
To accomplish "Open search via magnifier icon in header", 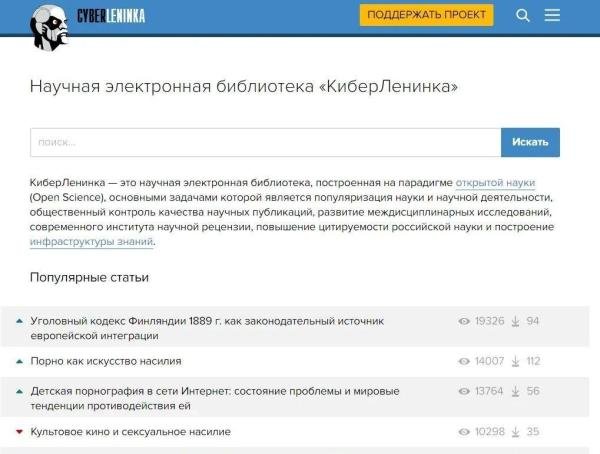I will coord(522,16).
